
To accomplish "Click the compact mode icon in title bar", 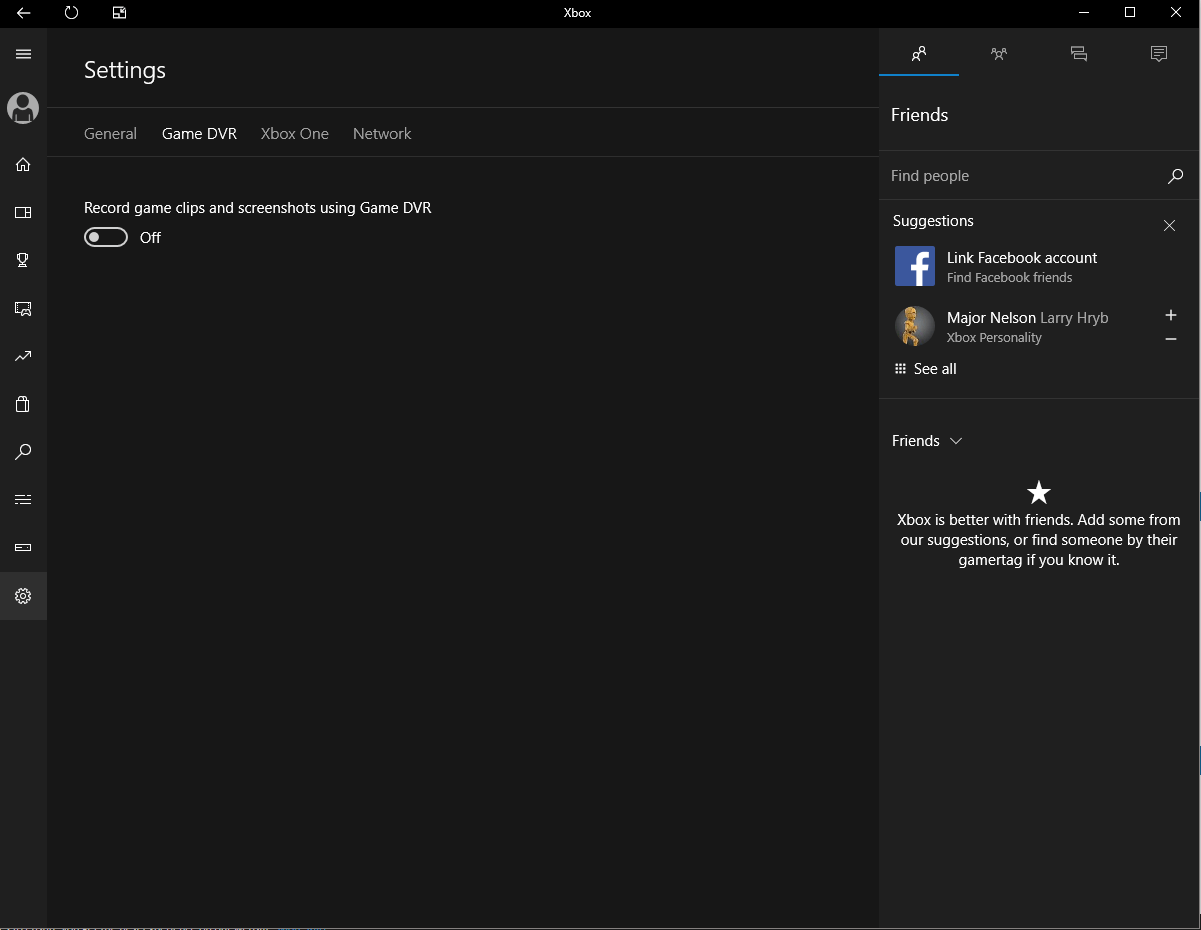I will point(120,13).
